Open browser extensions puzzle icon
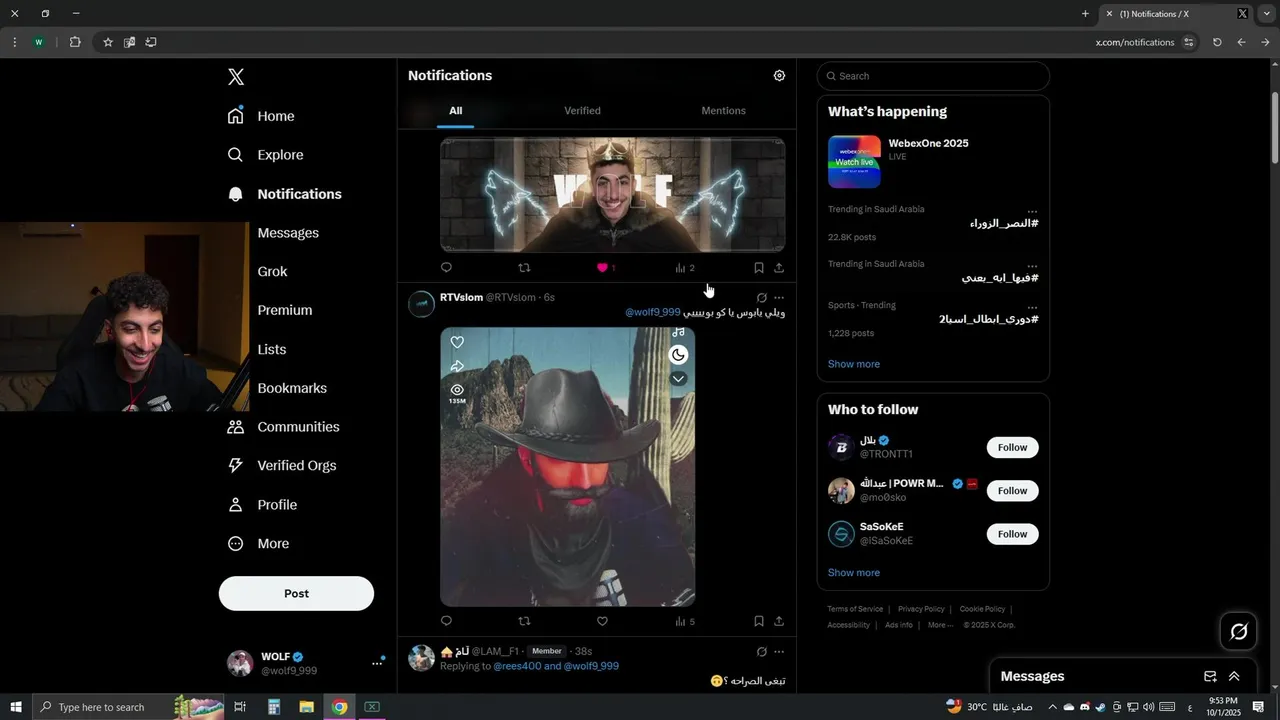Viewport: 1280px width, 720px height. 75,42
